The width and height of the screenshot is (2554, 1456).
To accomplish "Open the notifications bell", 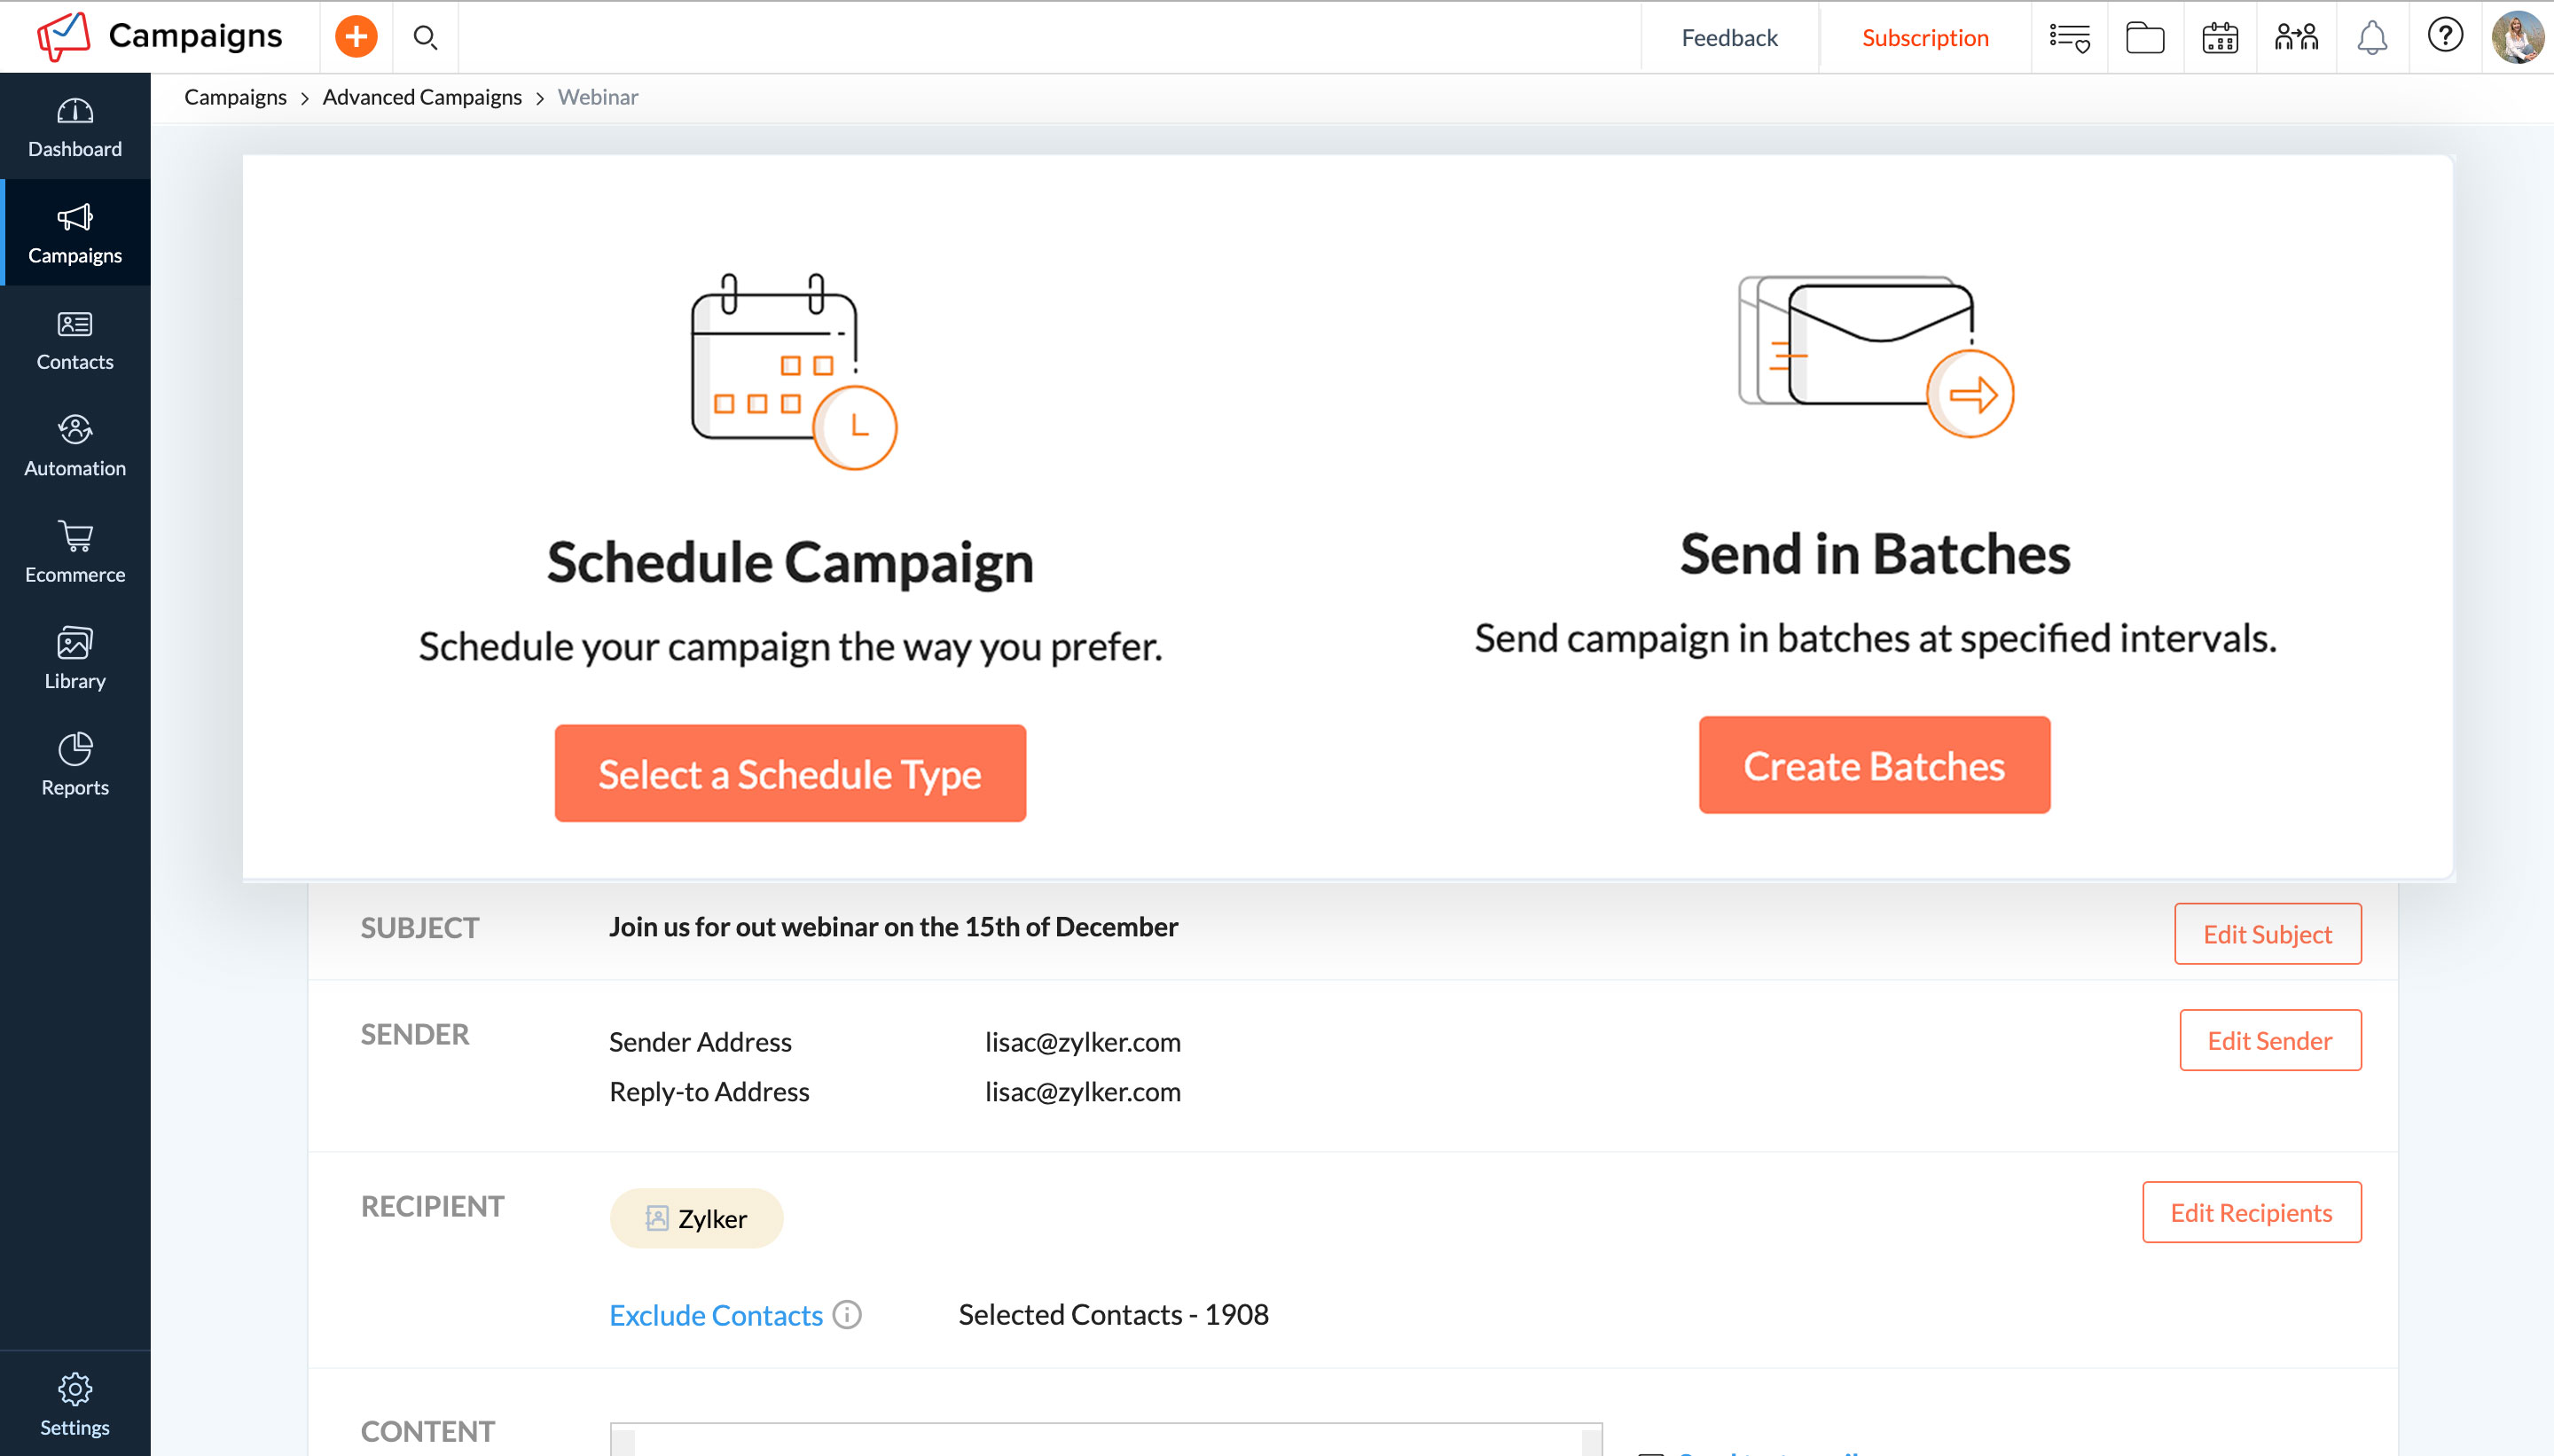I will (2372, 38).
